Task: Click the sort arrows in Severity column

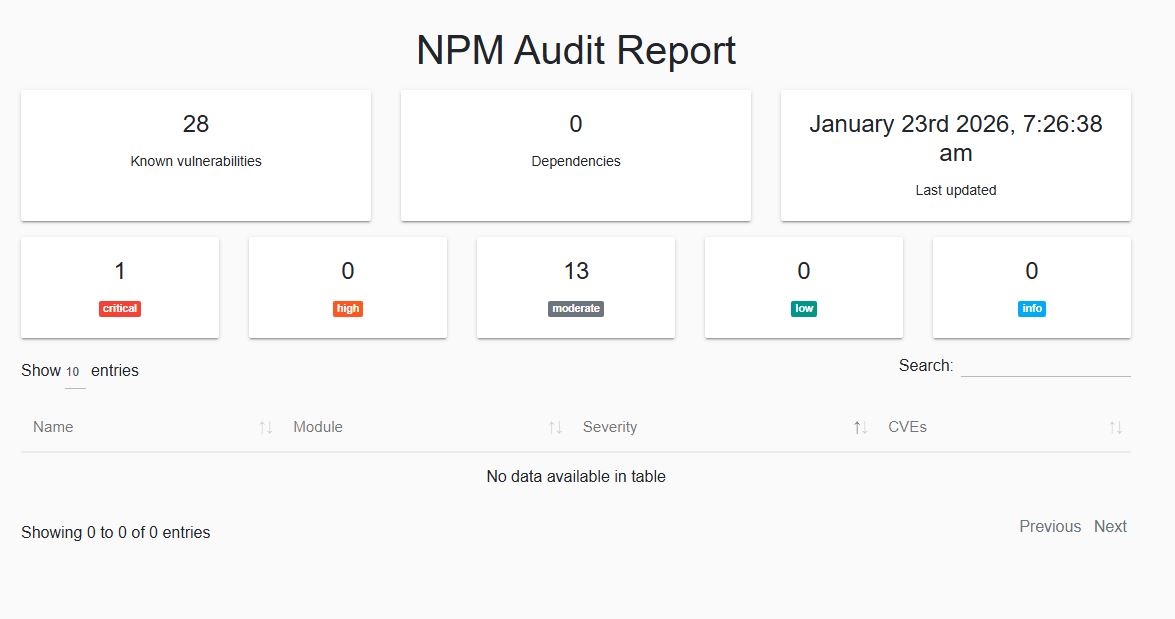Action: tap(860, 428)
